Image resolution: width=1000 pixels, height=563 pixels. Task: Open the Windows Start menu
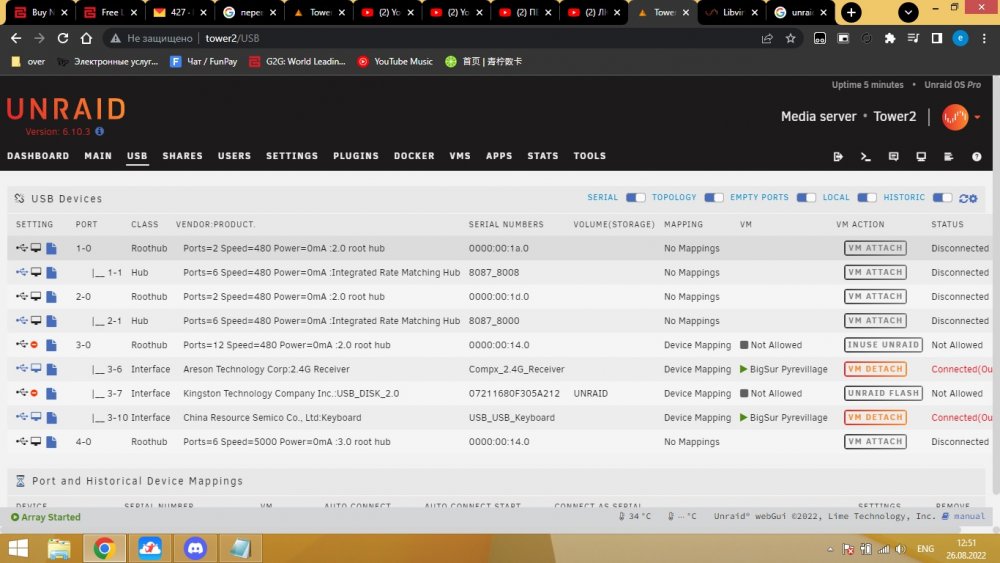click(18, 548)
